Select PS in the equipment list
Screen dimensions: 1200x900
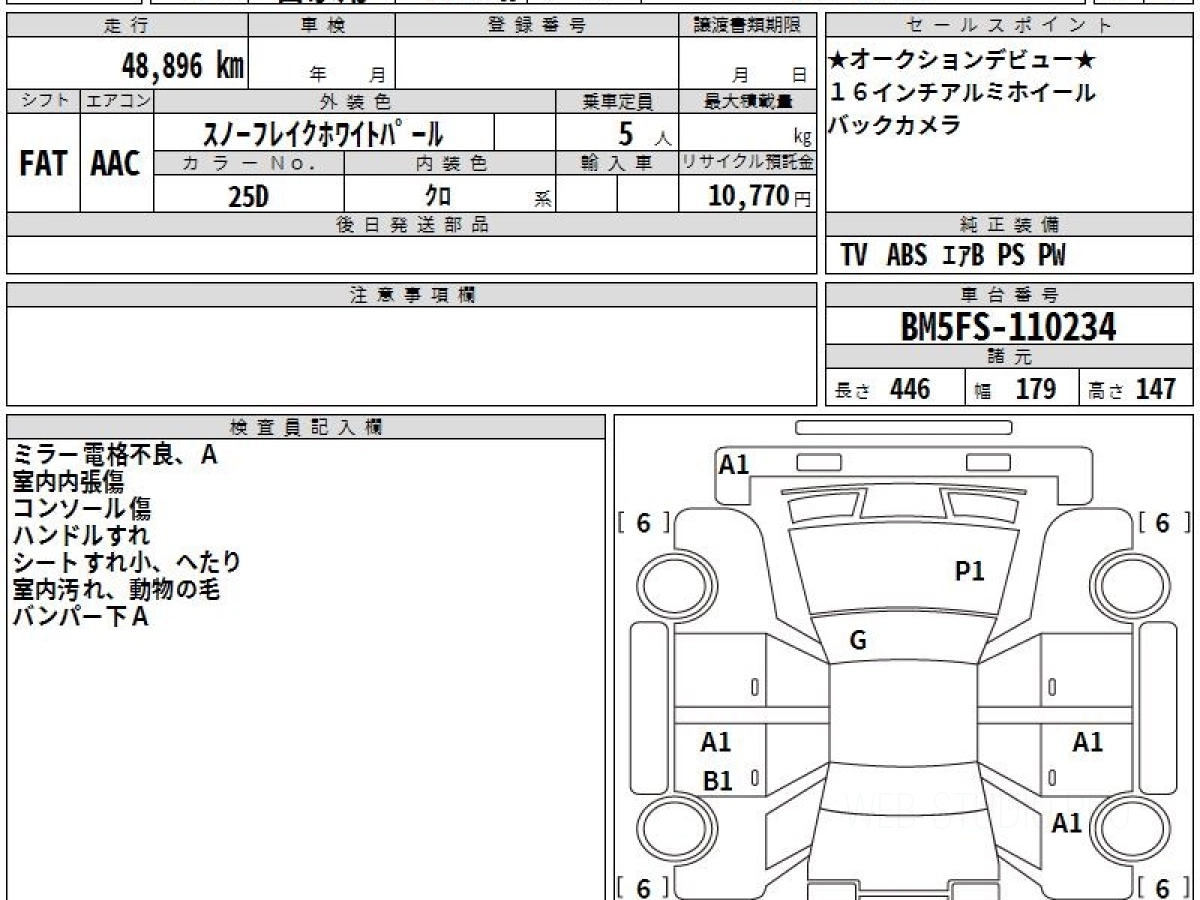tap(1012, 256)
